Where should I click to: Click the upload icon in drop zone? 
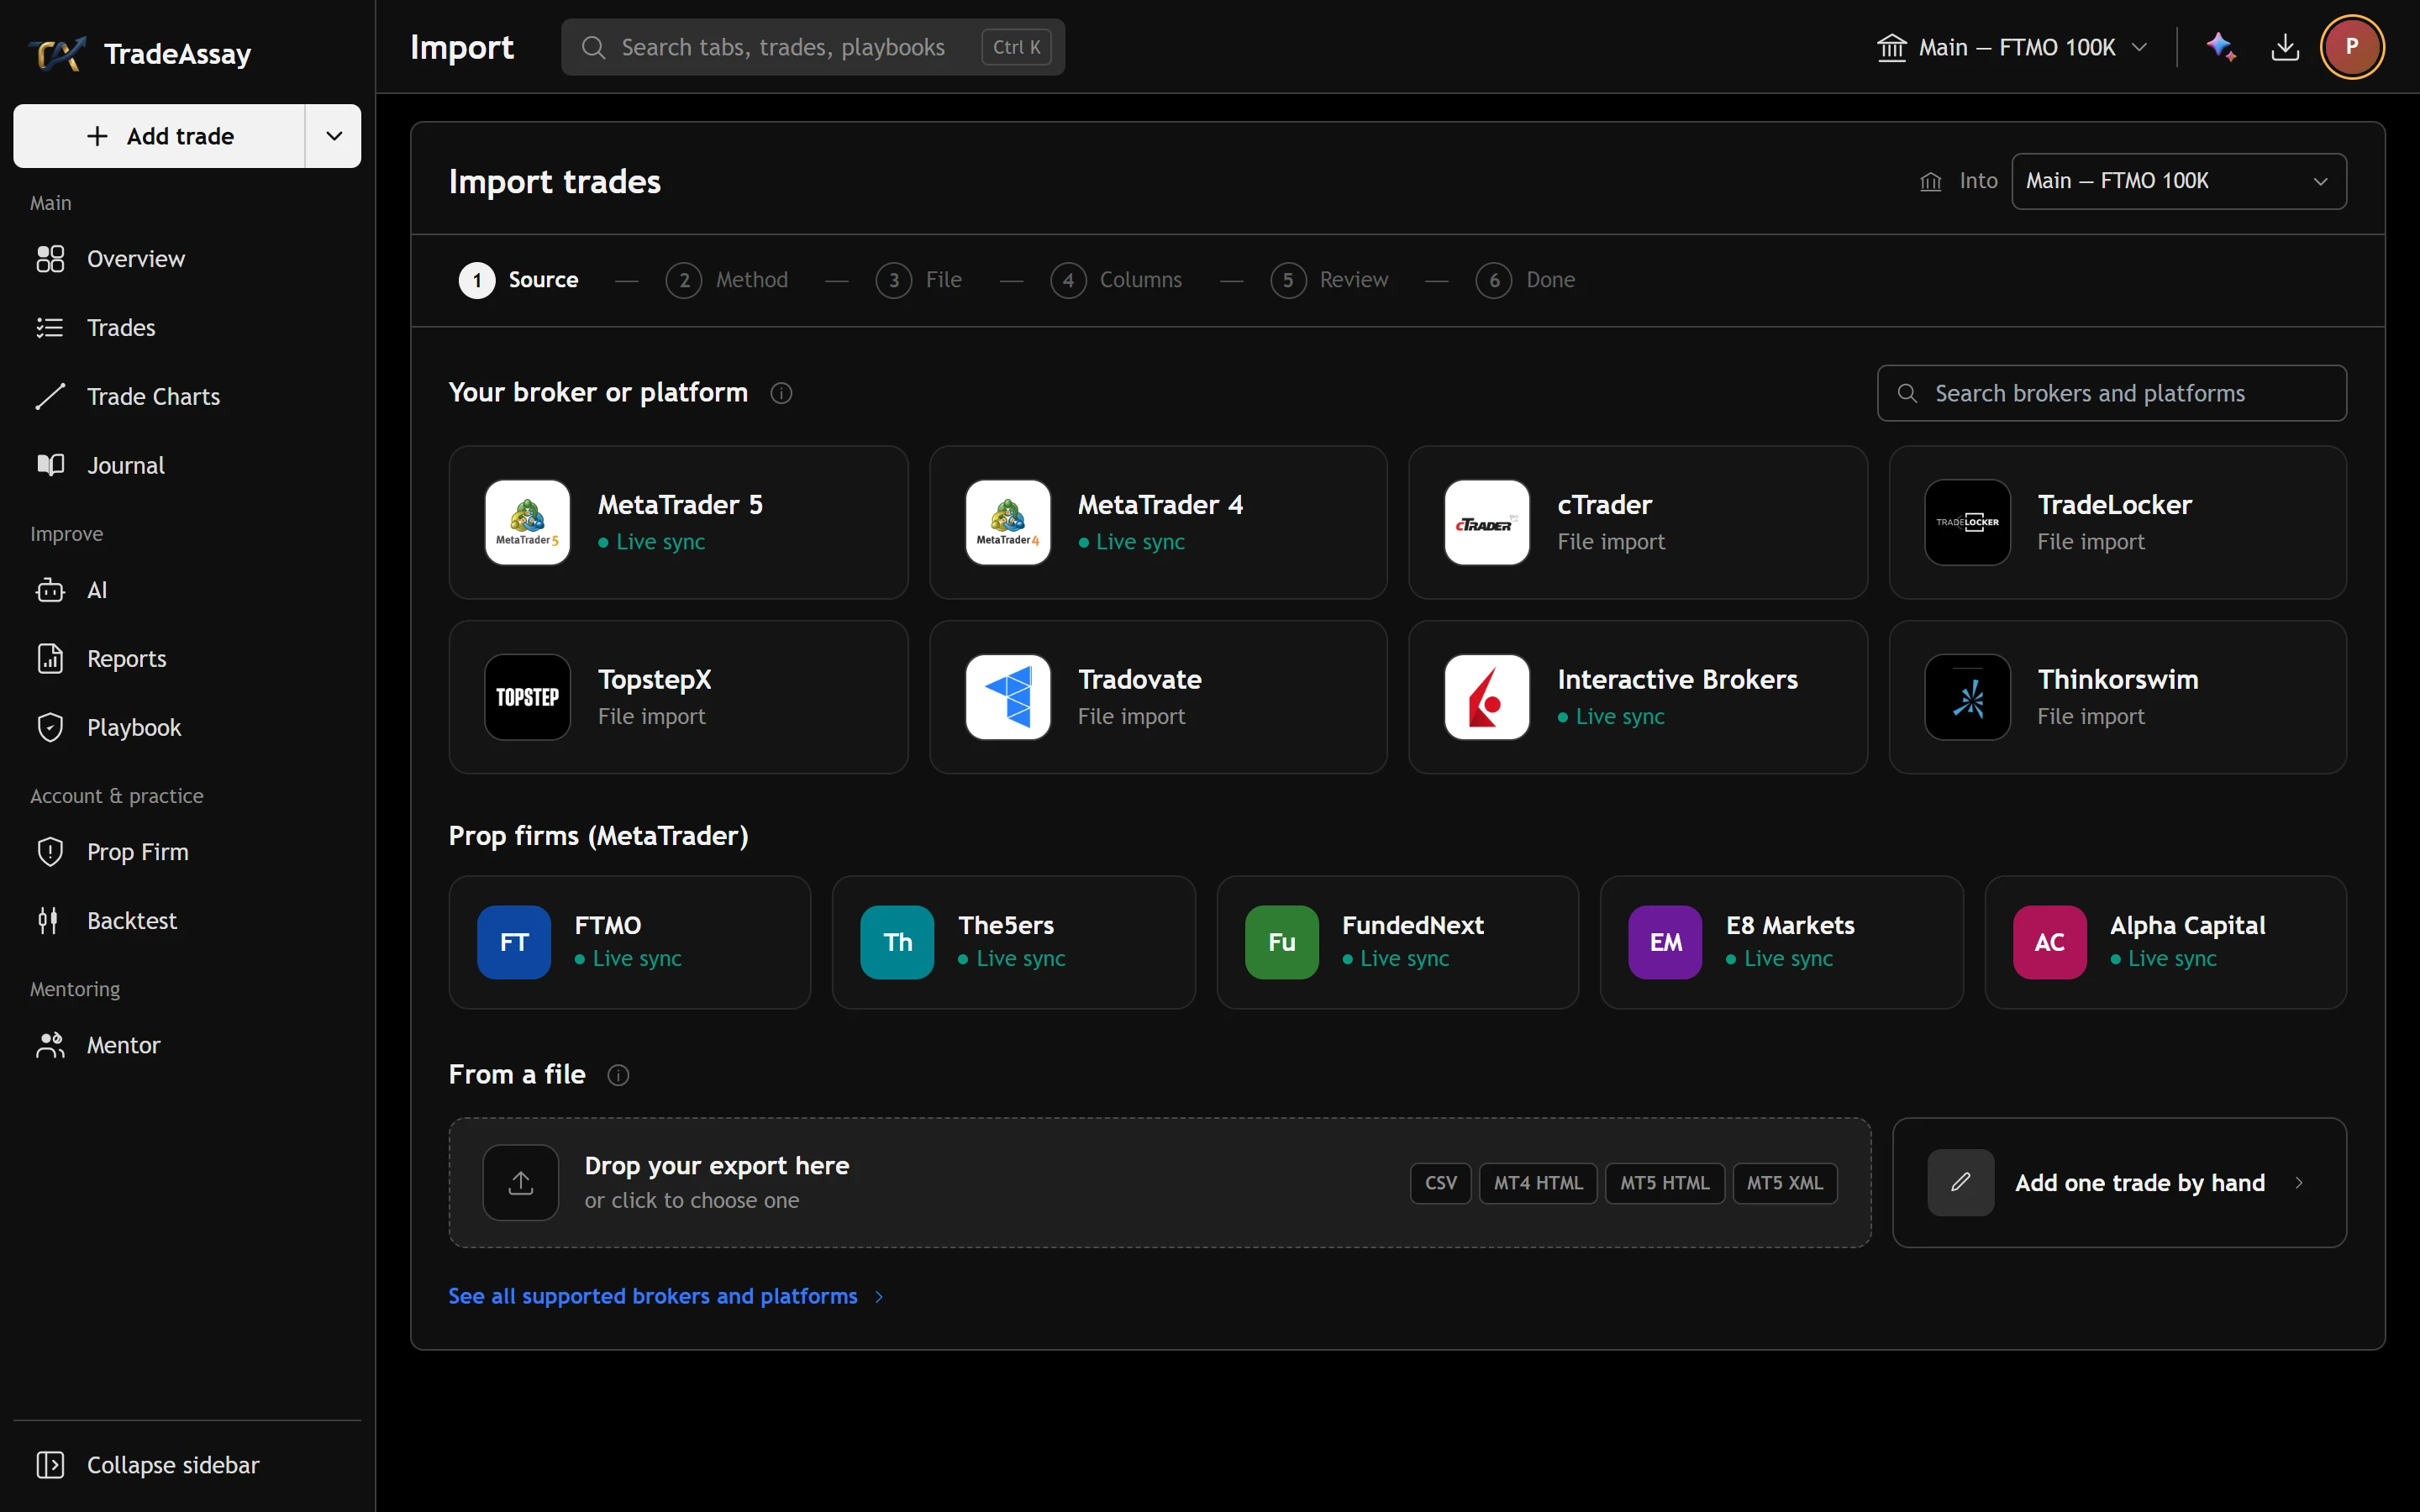[x=520, y=1182]
